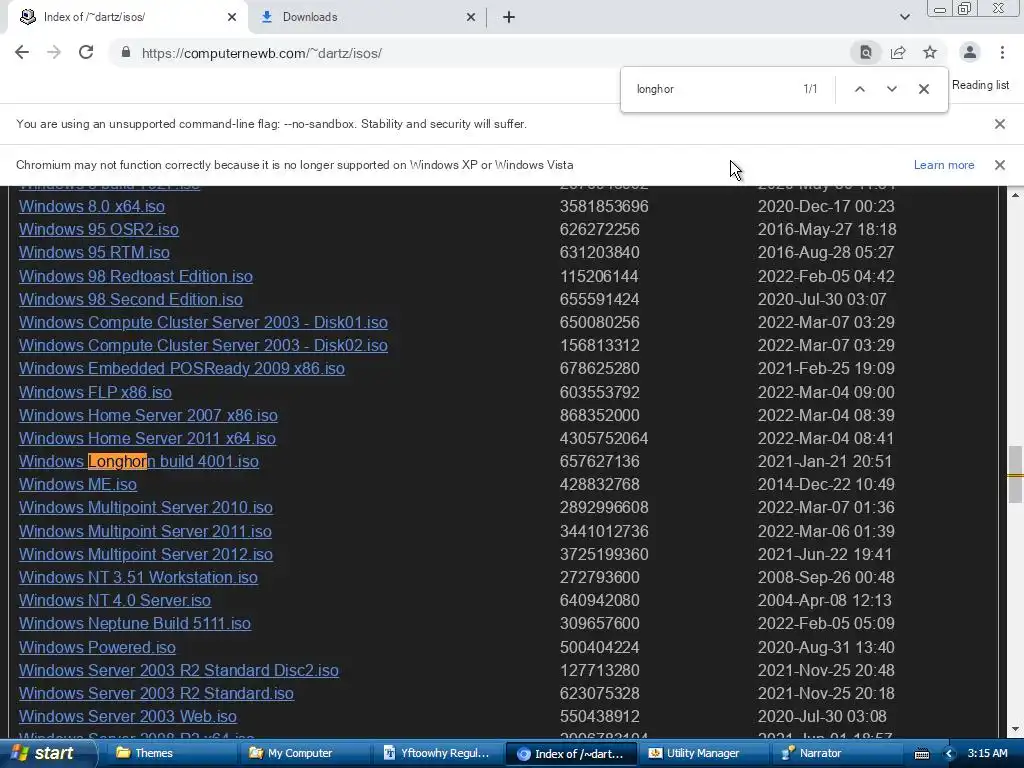Screen dimensions: 1024x768
Task: Download Windows ME.iso
Action: [x=78, y=484]
